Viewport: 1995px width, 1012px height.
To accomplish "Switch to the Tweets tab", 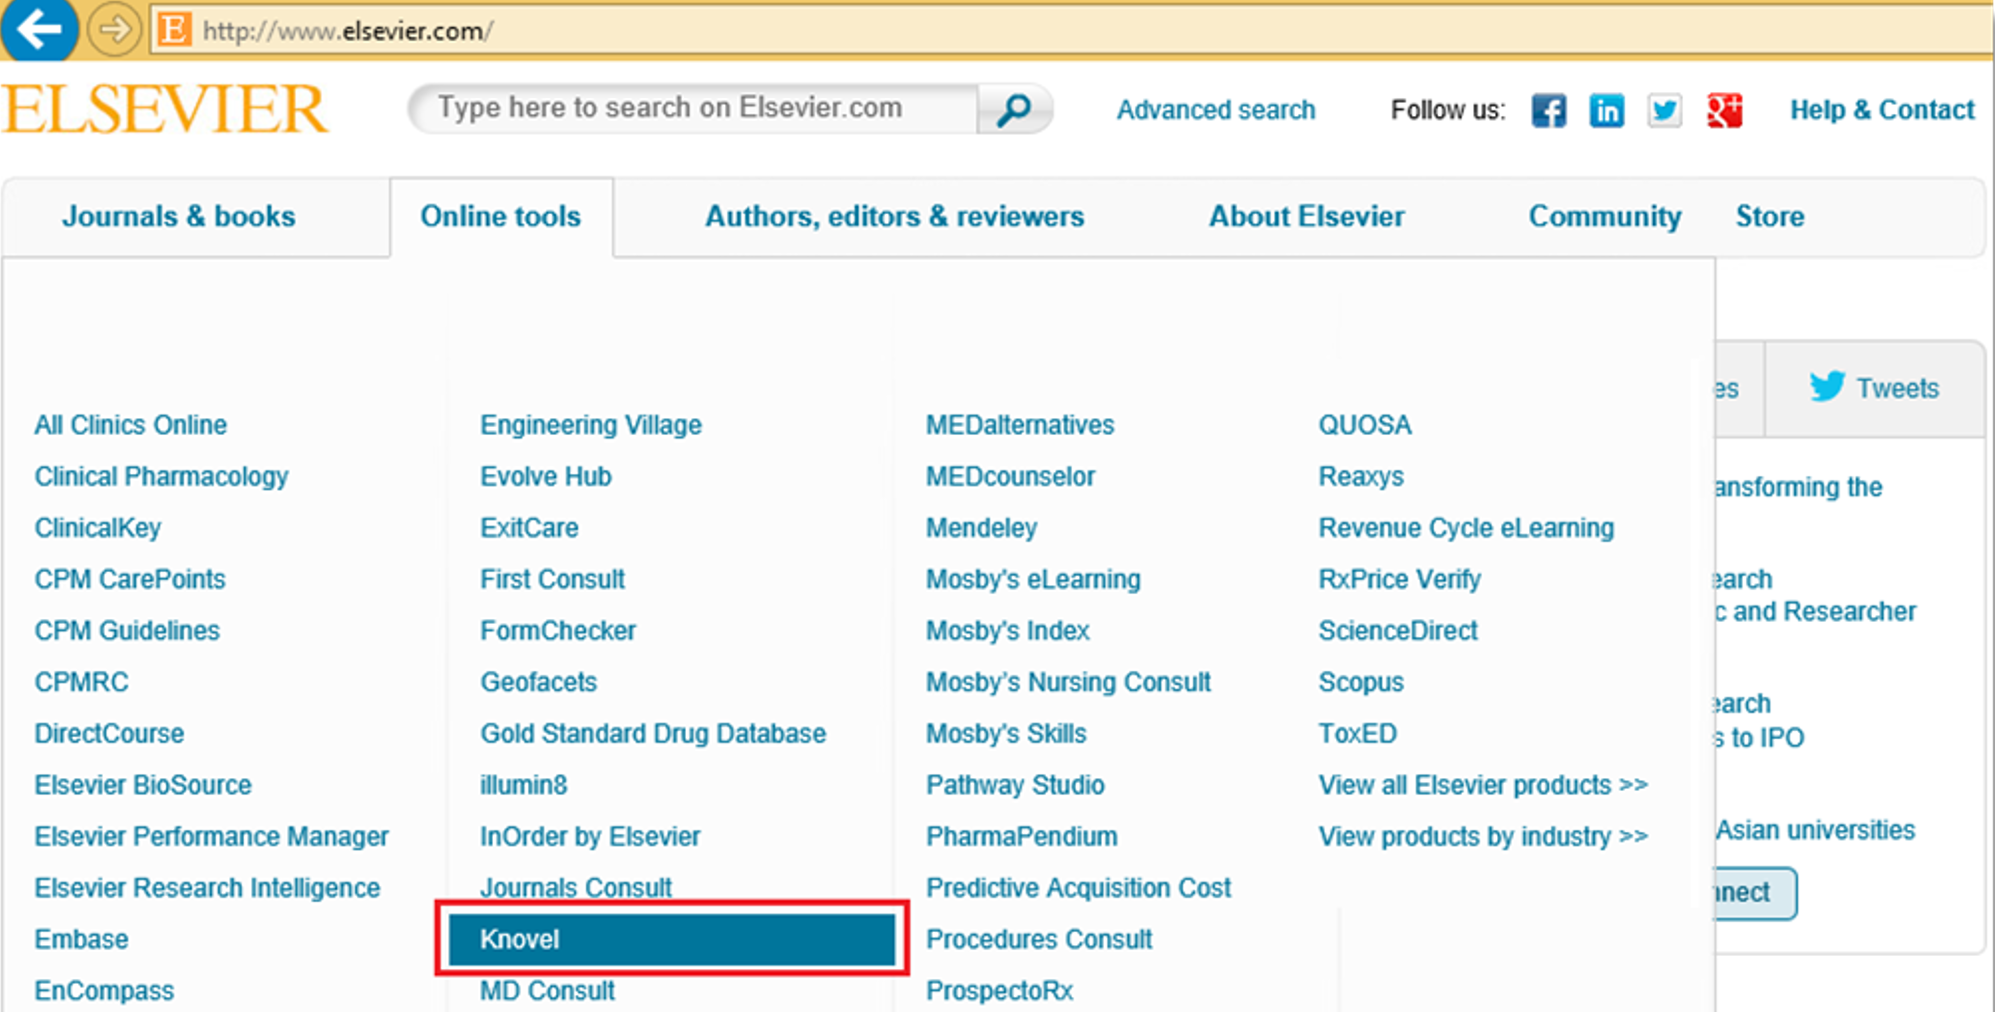I will coord(1874,388).
